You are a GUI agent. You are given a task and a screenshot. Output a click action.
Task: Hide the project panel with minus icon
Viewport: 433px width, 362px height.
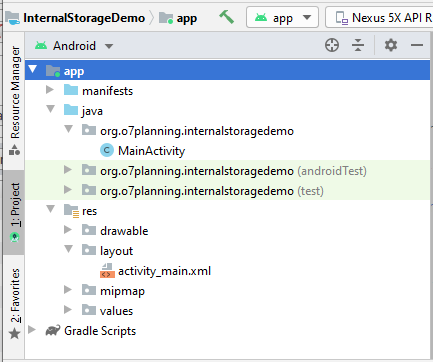[x=417, y=45]
